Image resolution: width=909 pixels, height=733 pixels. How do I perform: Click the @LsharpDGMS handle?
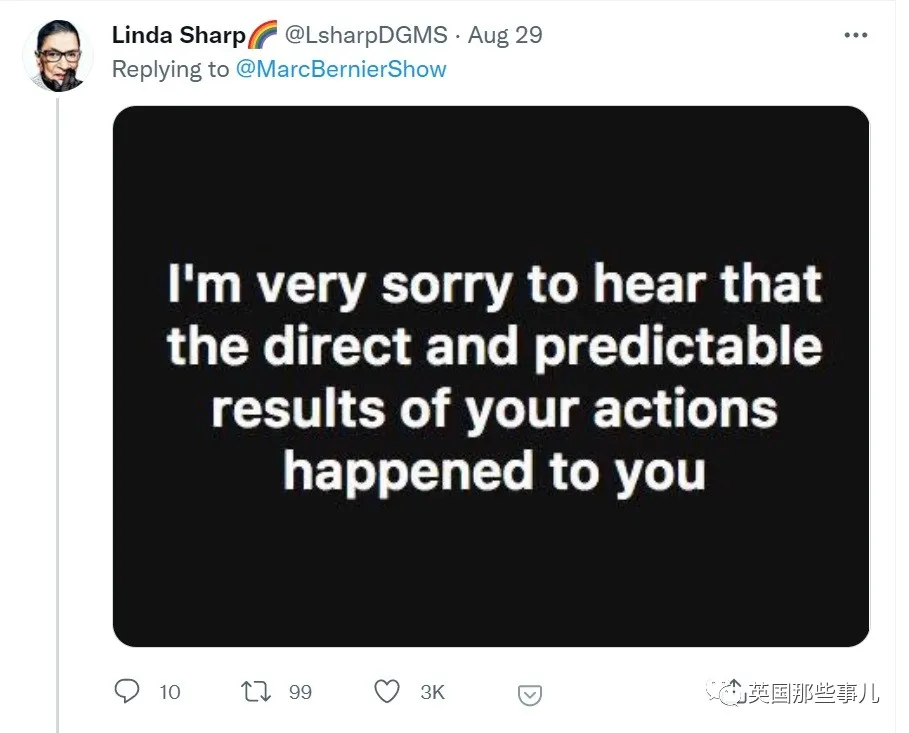click(367, 35)
